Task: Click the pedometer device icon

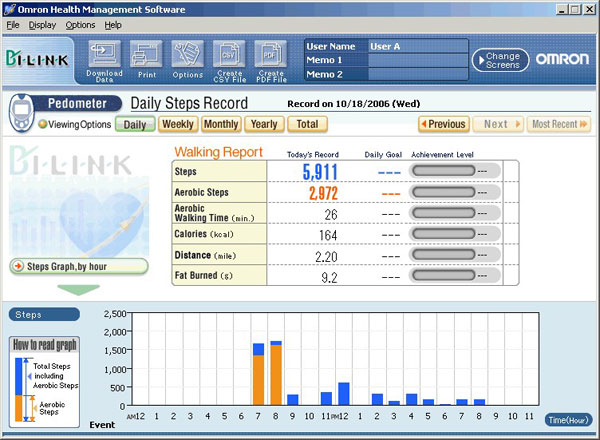Action: [21, 113]
